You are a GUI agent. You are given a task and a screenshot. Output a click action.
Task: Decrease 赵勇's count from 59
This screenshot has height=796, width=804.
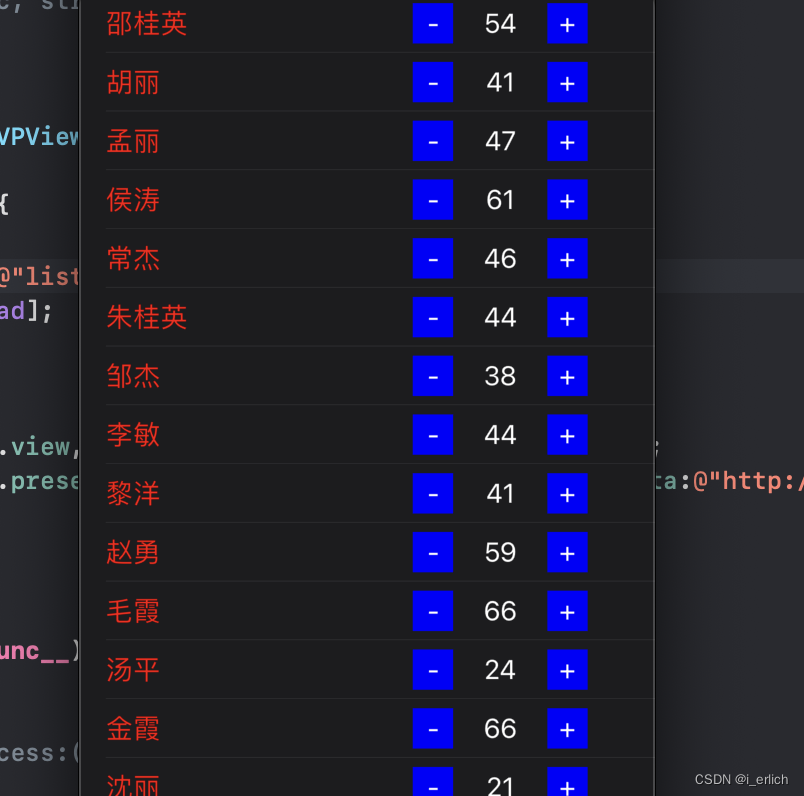(x=433, y=552)
